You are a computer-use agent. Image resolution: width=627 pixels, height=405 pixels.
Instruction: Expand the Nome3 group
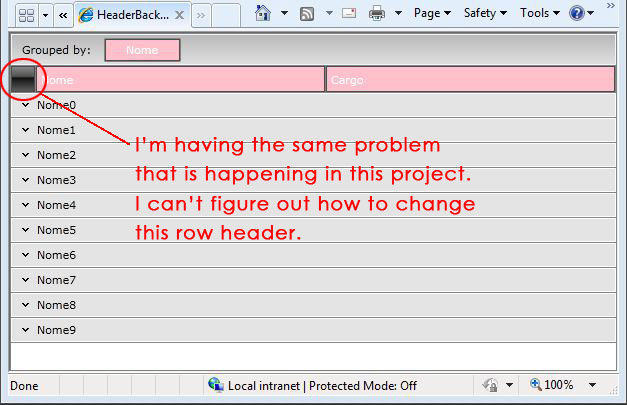point(26,180)
